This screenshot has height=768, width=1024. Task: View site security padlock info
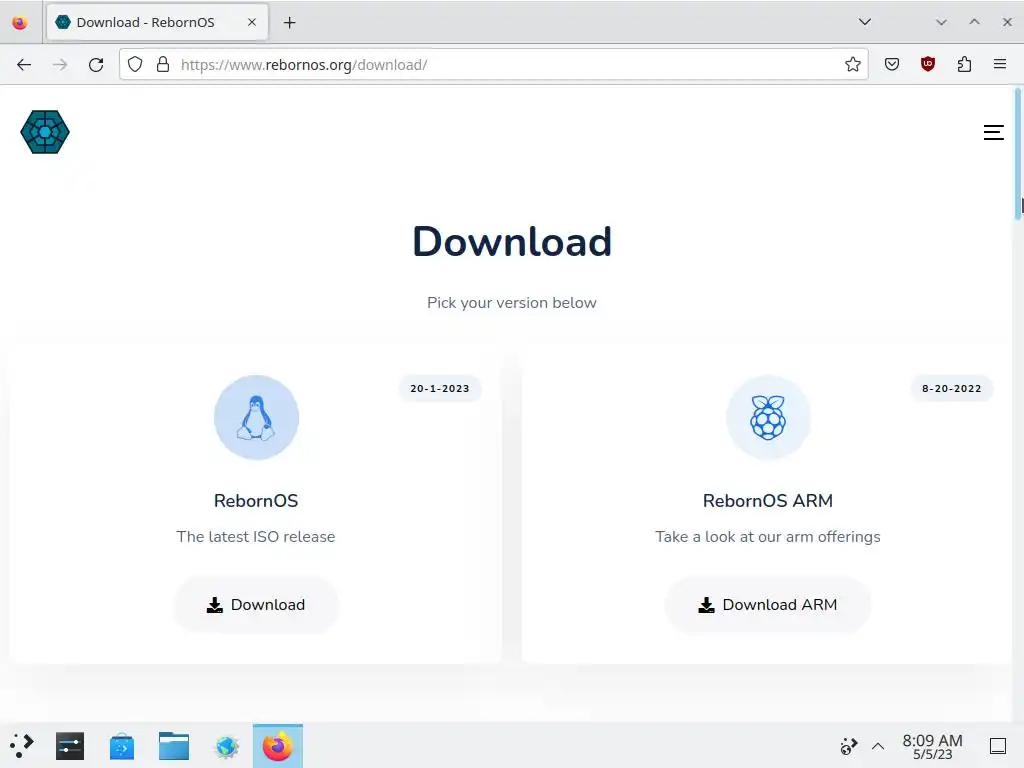pyautogui.click(x=163, y=65)
